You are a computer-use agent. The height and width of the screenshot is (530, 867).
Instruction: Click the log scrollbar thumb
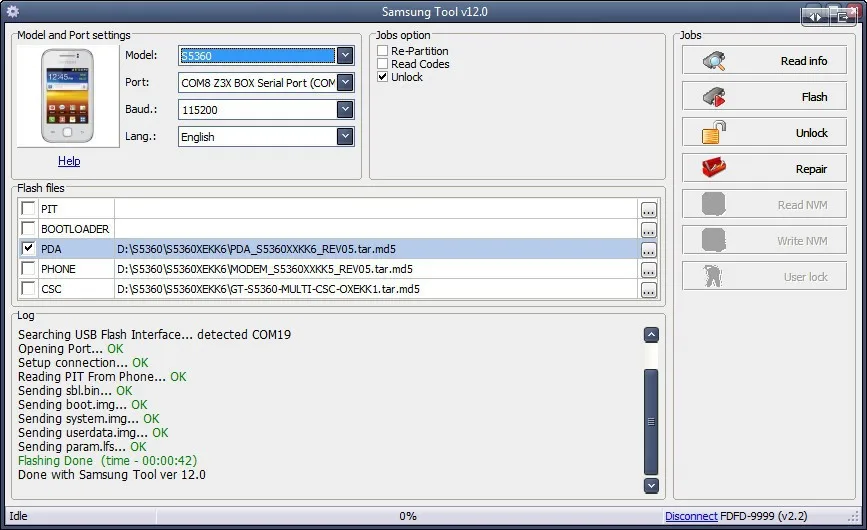[x=651, y=422]
